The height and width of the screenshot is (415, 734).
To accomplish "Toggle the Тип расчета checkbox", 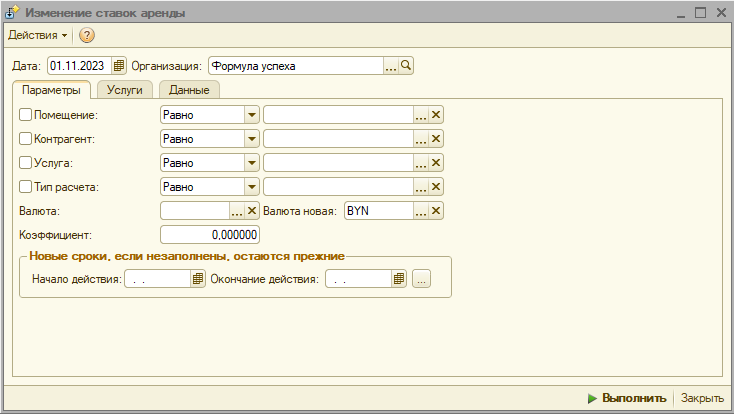I will 26,187.
